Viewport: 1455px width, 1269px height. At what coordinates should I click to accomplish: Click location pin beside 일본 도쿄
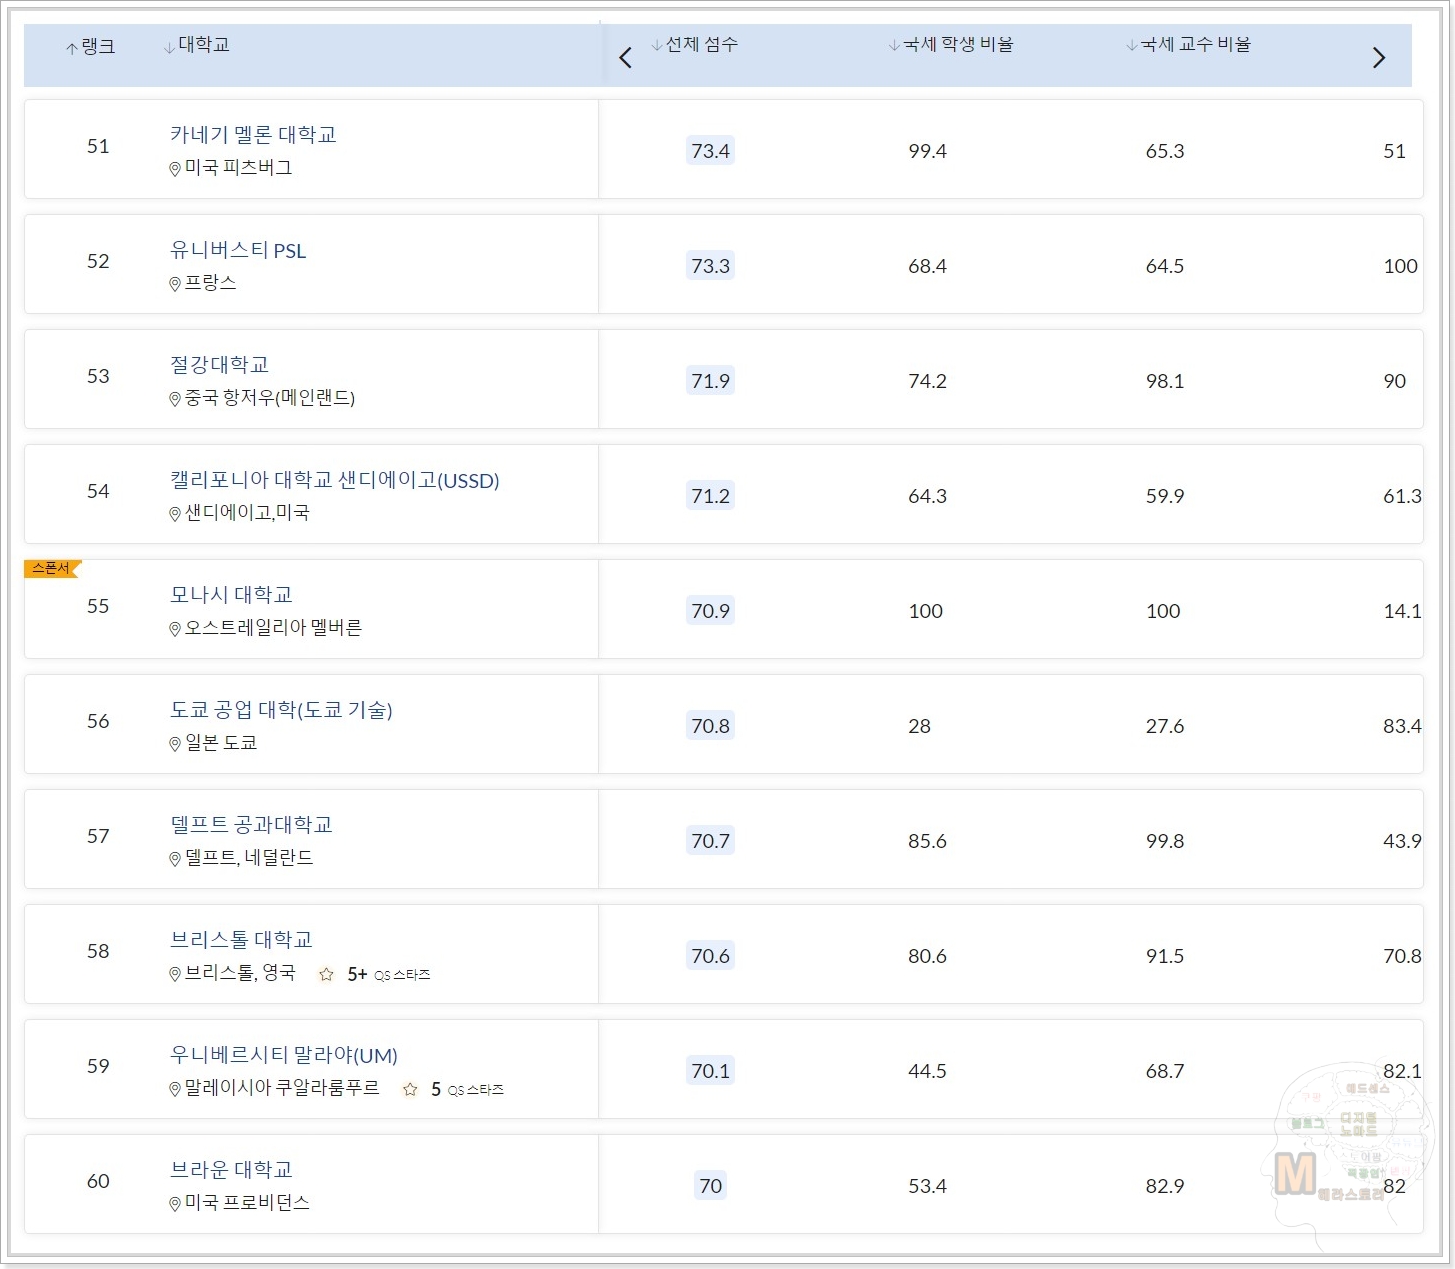click(175, 744)
